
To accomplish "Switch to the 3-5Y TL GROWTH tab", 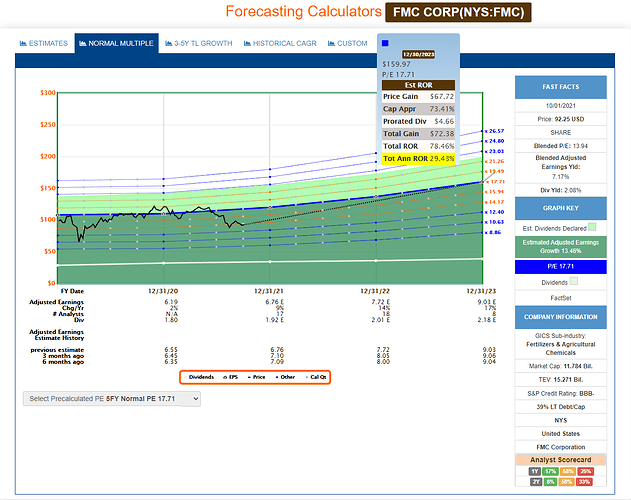I will pos(199,43).
